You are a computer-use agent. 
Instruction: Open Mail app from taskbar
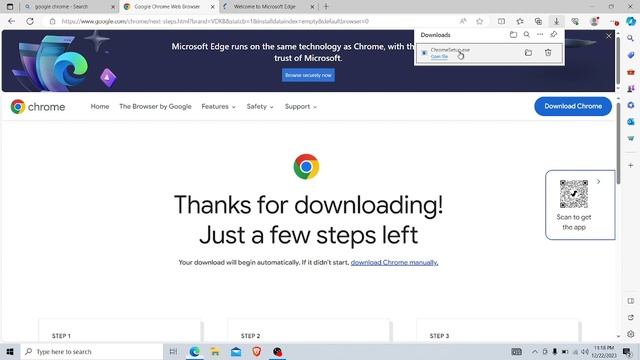236,351
